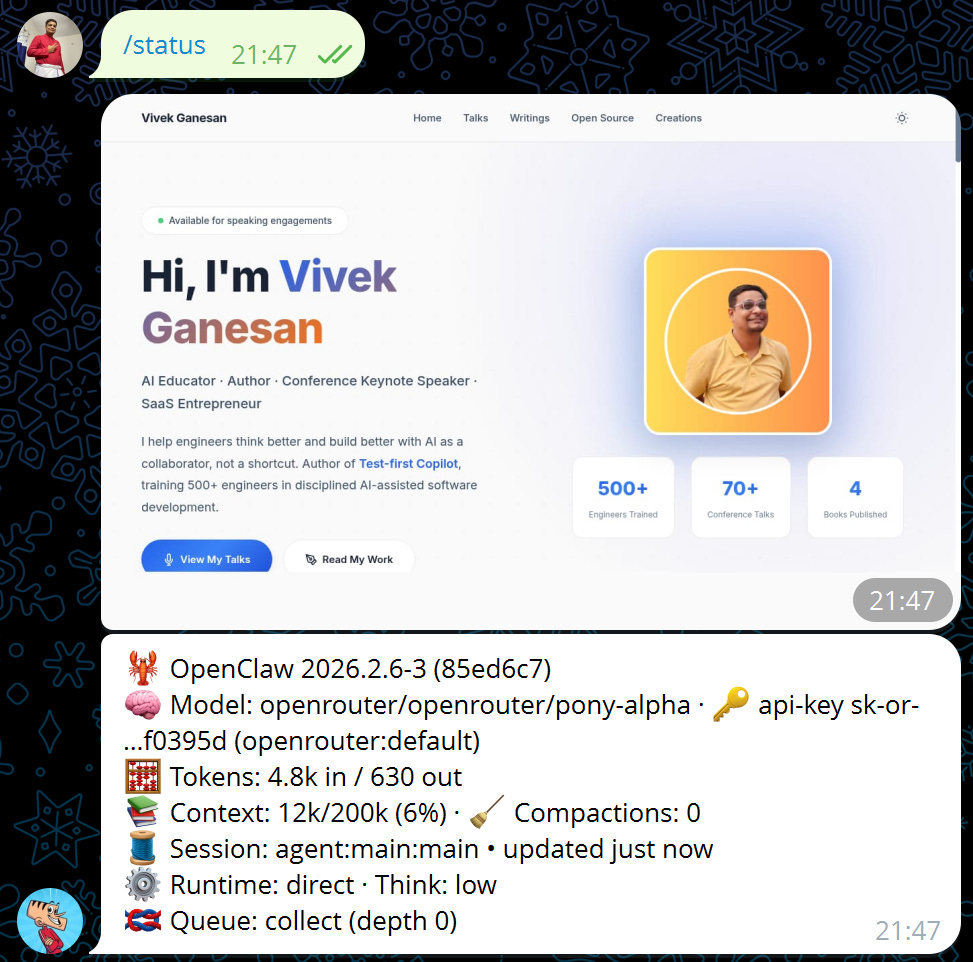973x962 pixels.
Task: Click the 4 Books Published card
Action: [855, 497]
